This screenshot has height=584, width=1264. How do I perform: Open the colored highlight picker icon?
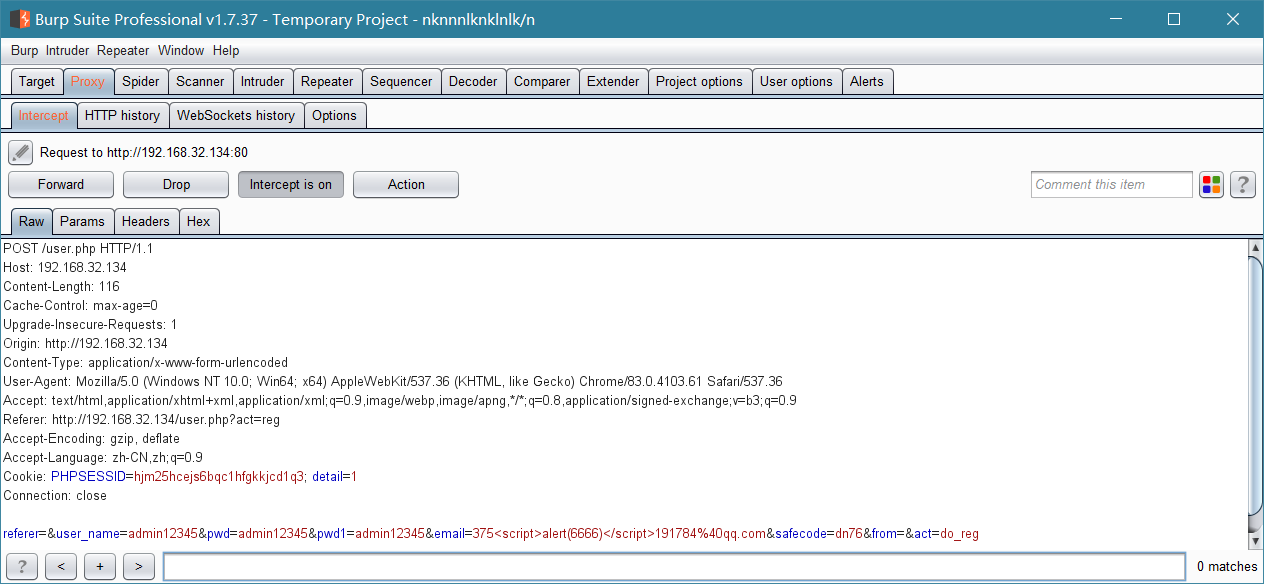click(1211, 184)
